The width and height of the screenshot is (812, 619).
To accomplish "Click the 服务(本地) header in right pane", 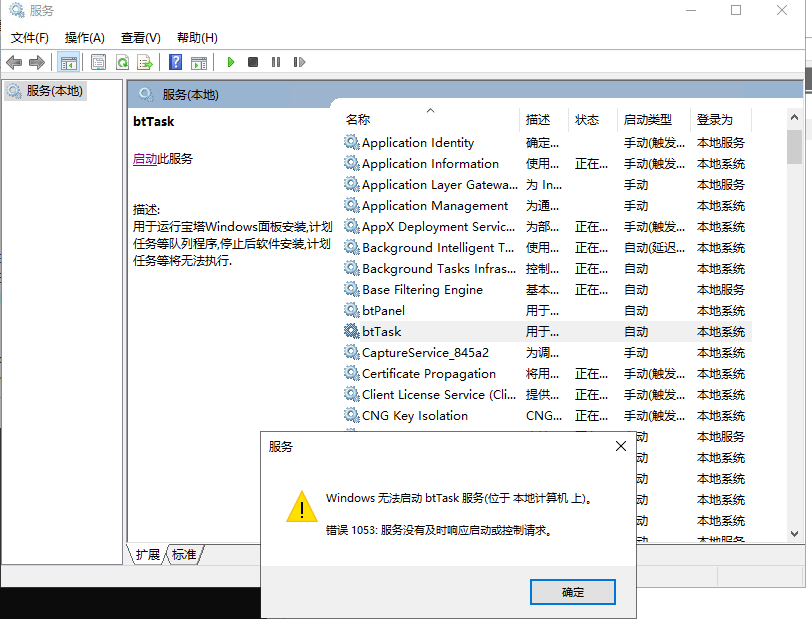I will point(190,95).
